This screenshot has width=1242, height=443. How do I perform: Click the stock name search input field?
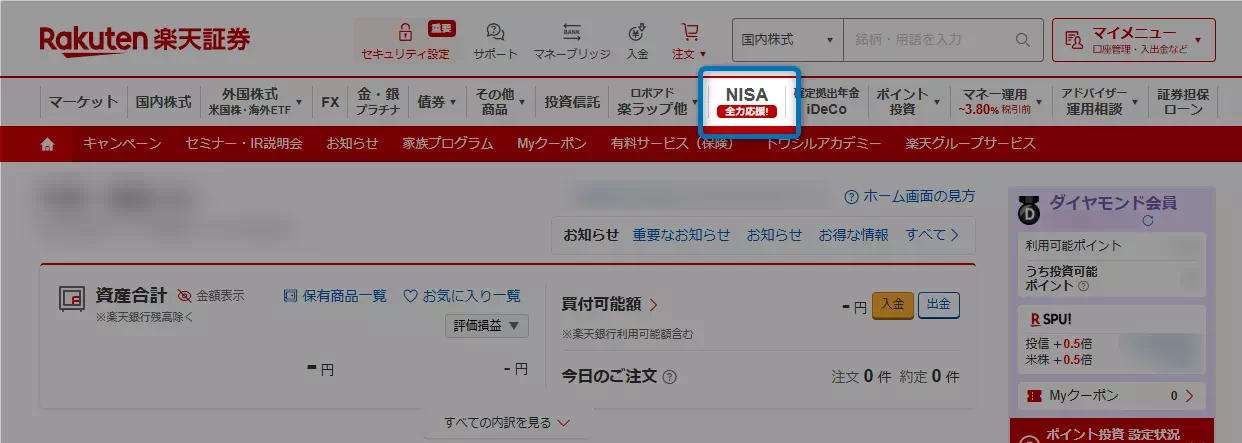pos(928,40)
